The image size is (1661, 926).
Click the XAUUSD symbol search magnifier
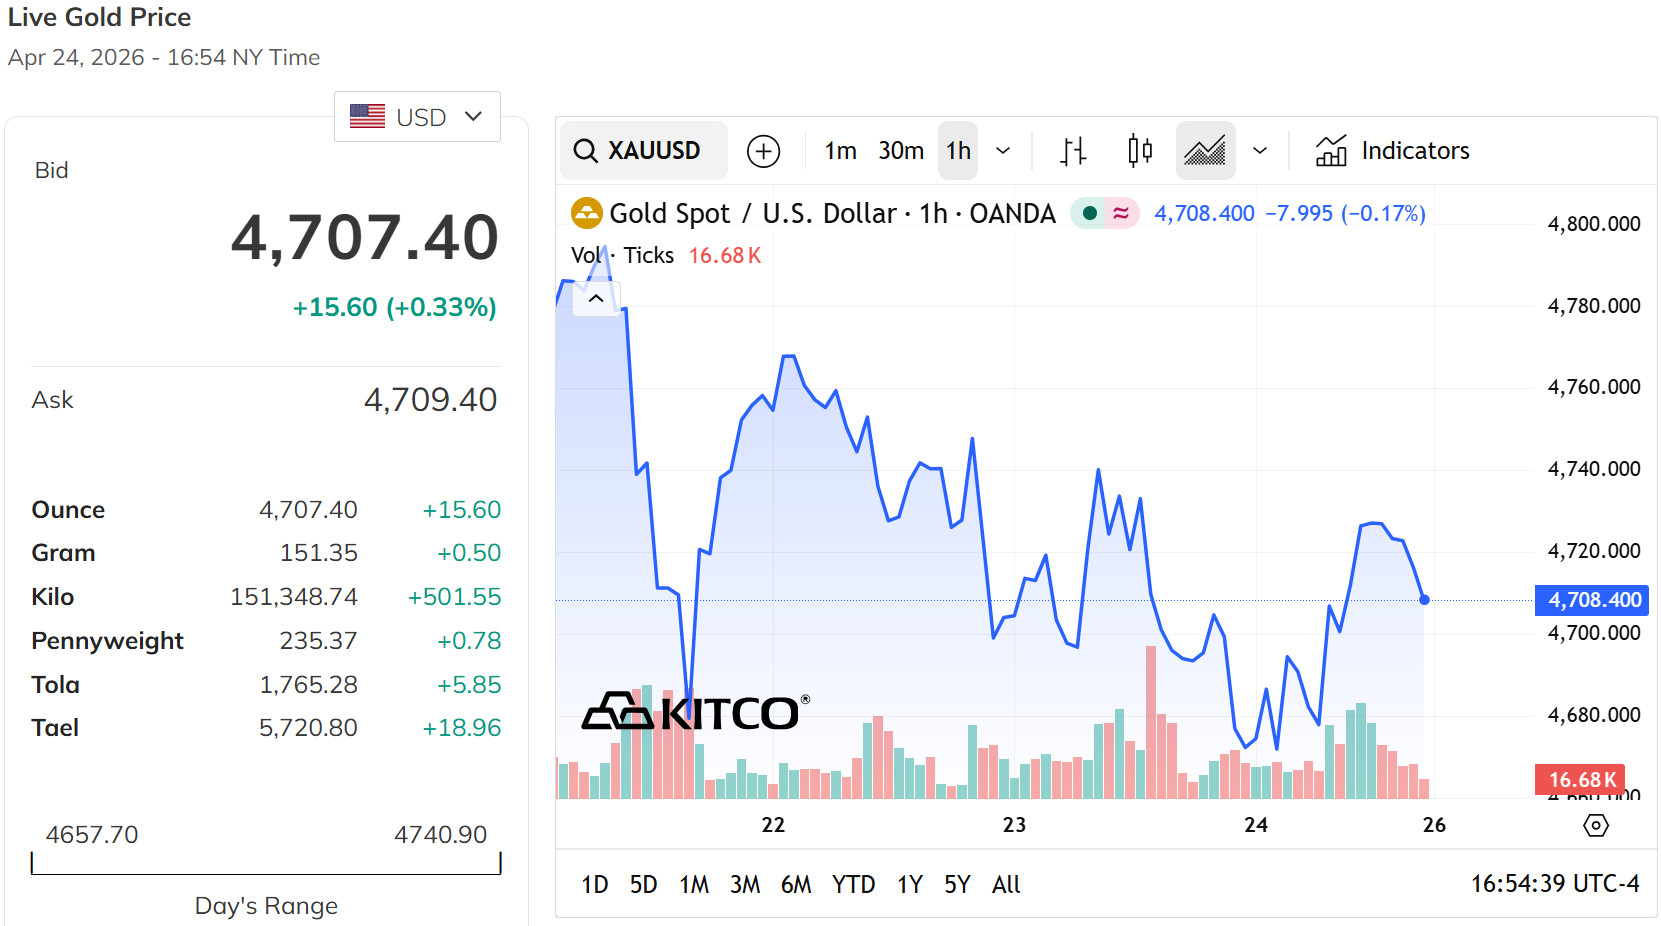point(585,151)
